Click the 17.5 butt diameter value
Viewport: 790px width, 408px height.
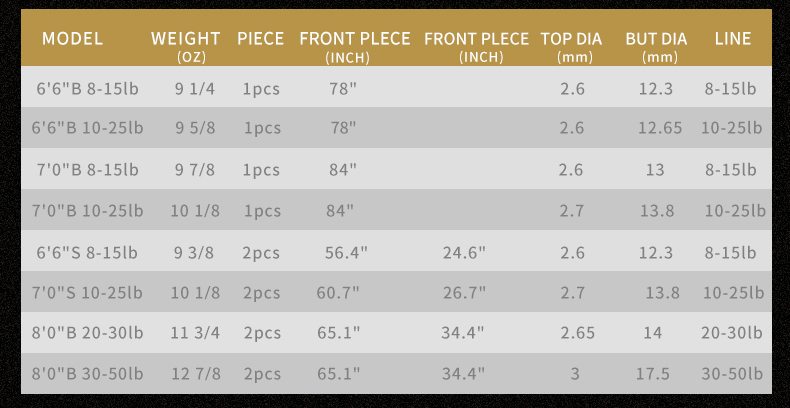point(652,374)
